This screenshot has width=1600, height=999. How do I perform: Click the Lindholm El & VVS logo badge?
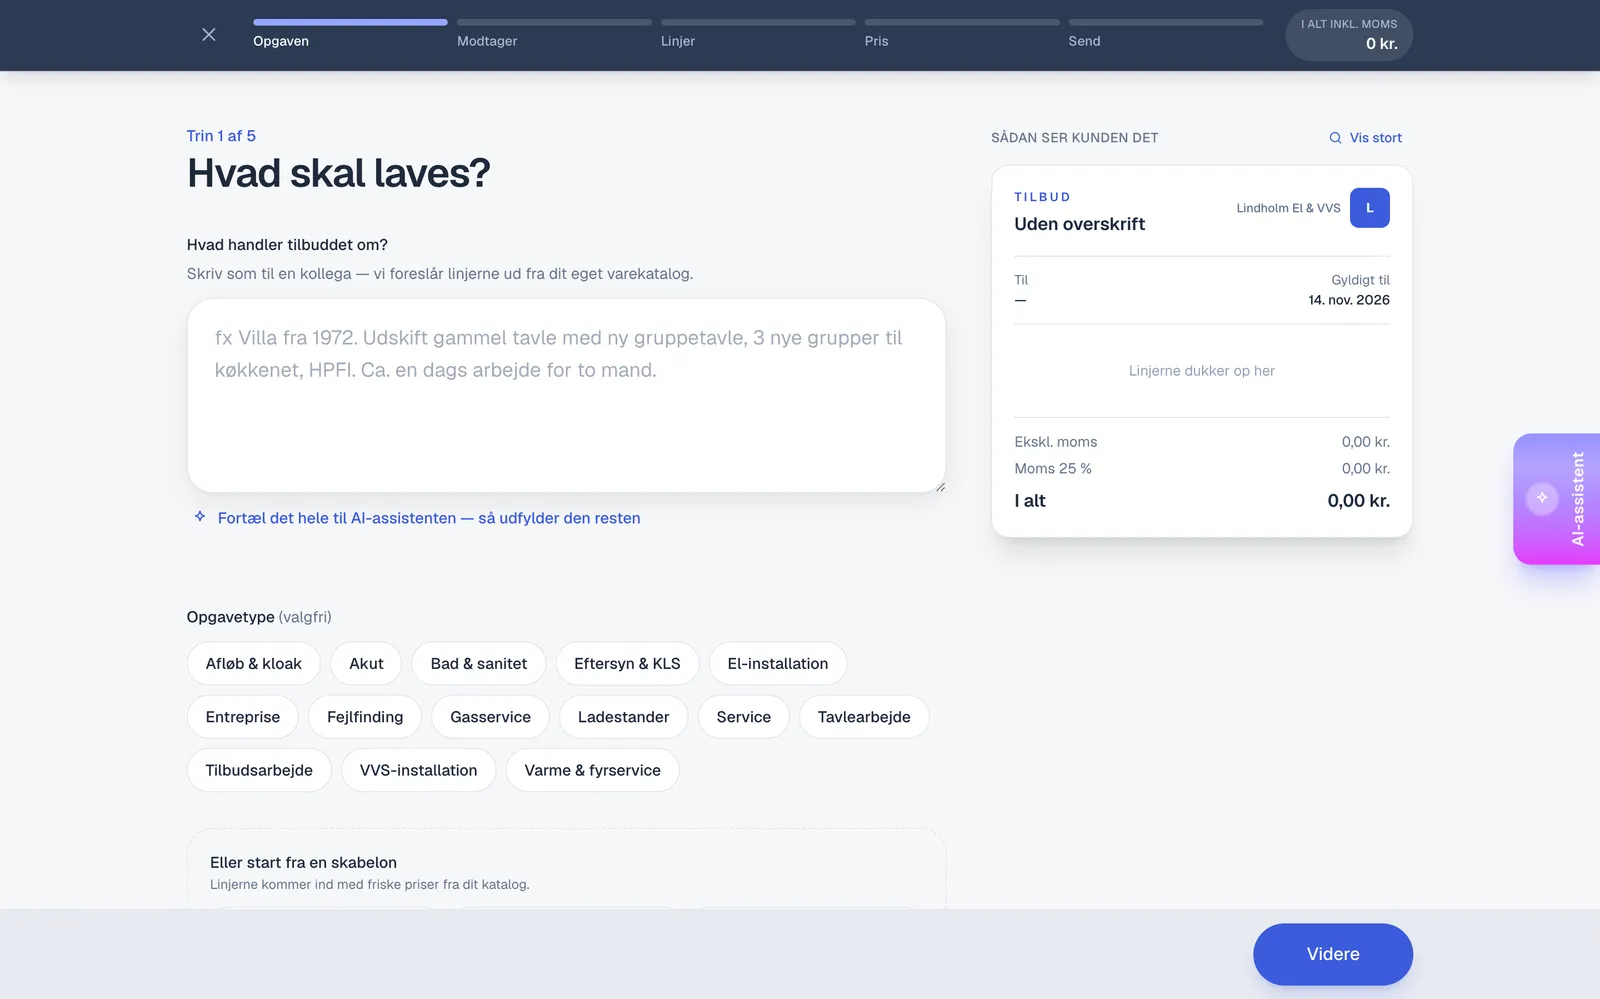tap(1369, 208)
